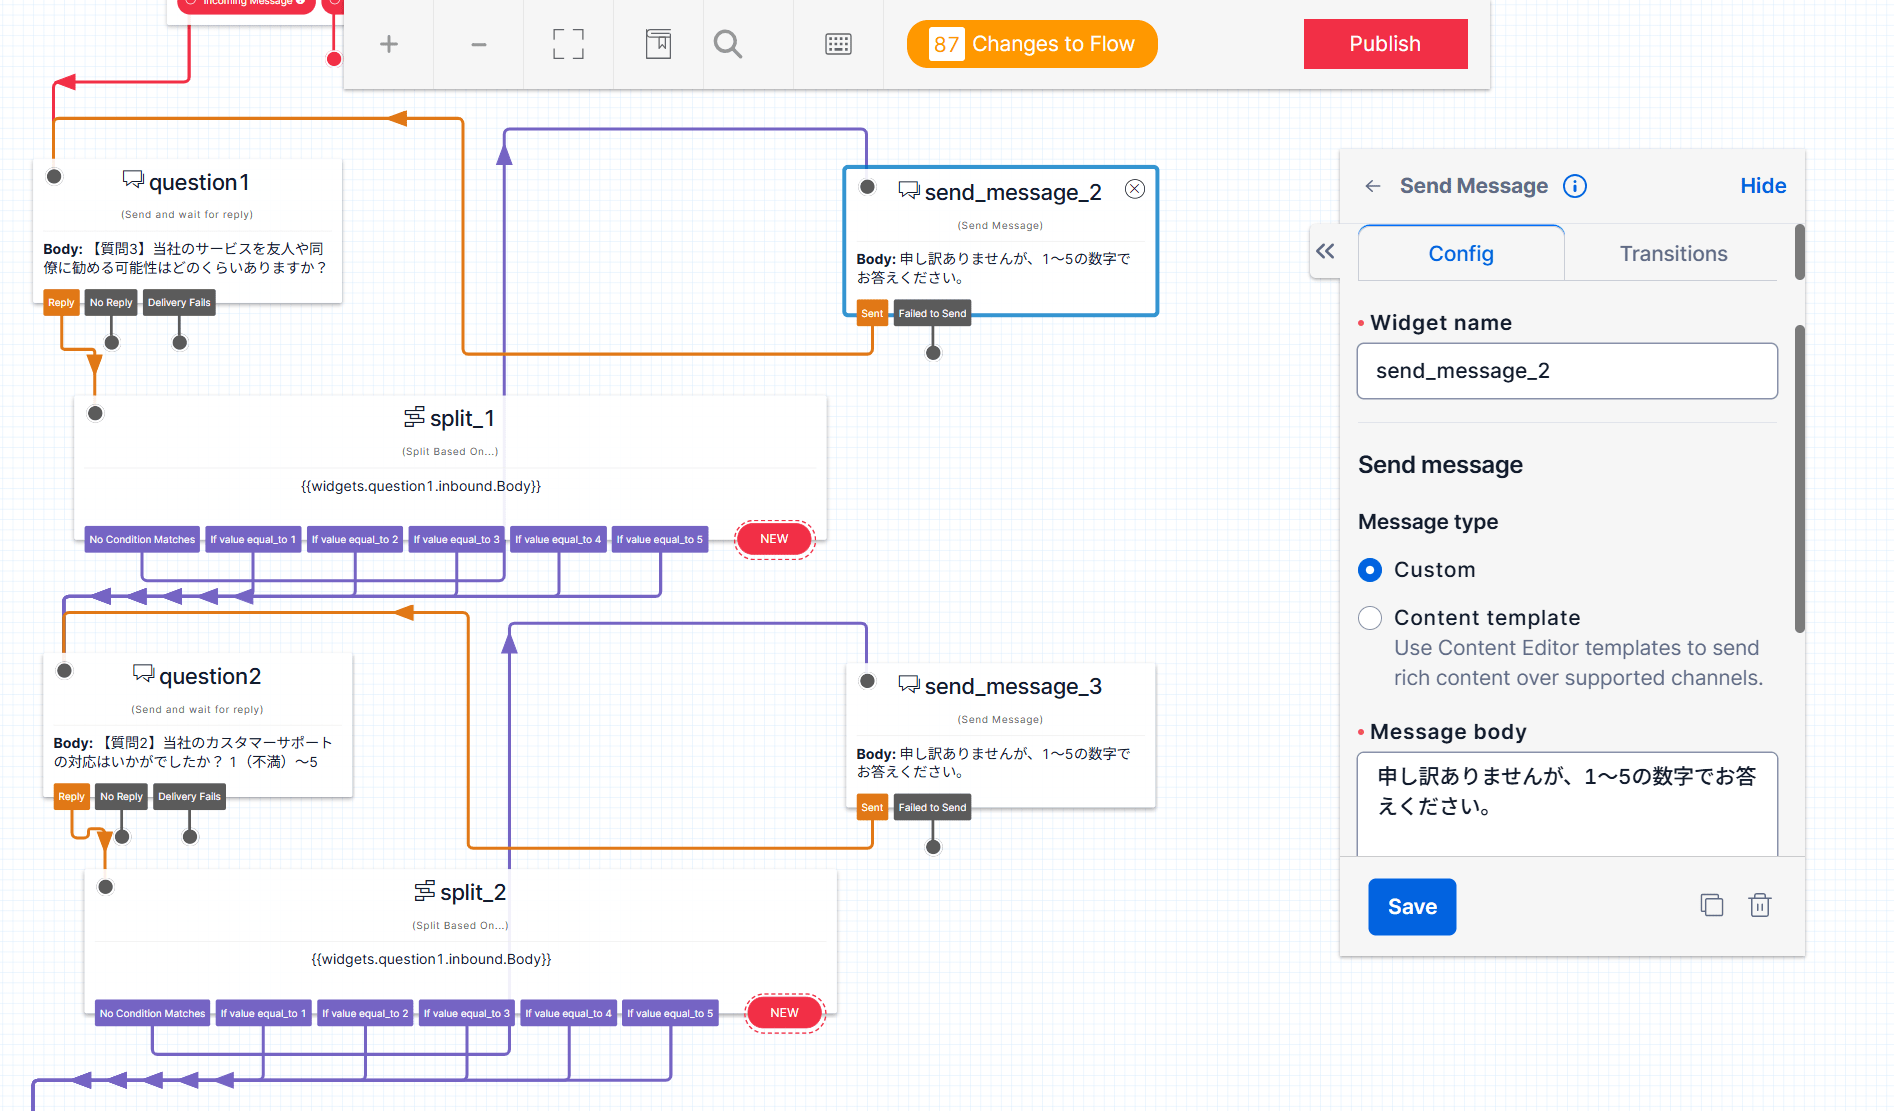Click question2 Reply transition
Image resolution: width=1894 pixels, height=1111 pixels.
pos(71,796)
